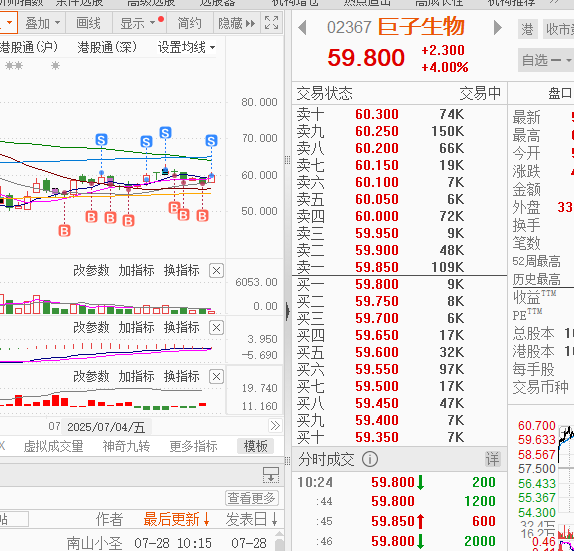Click 换指标 in the bottom indicator panel

click(182, 376)
